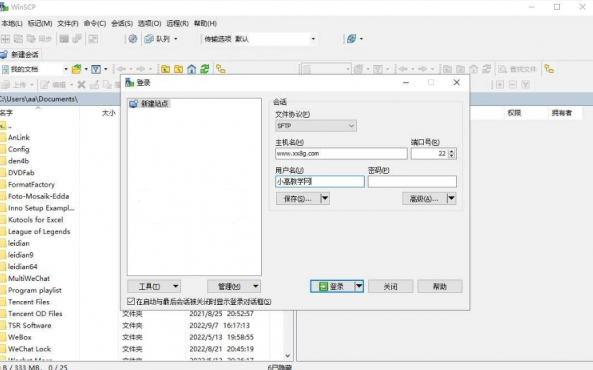Click the unselect files minus icon
The height and width of the screenshot is (370, 593).
pyautogui.click(x=512, y=84)
